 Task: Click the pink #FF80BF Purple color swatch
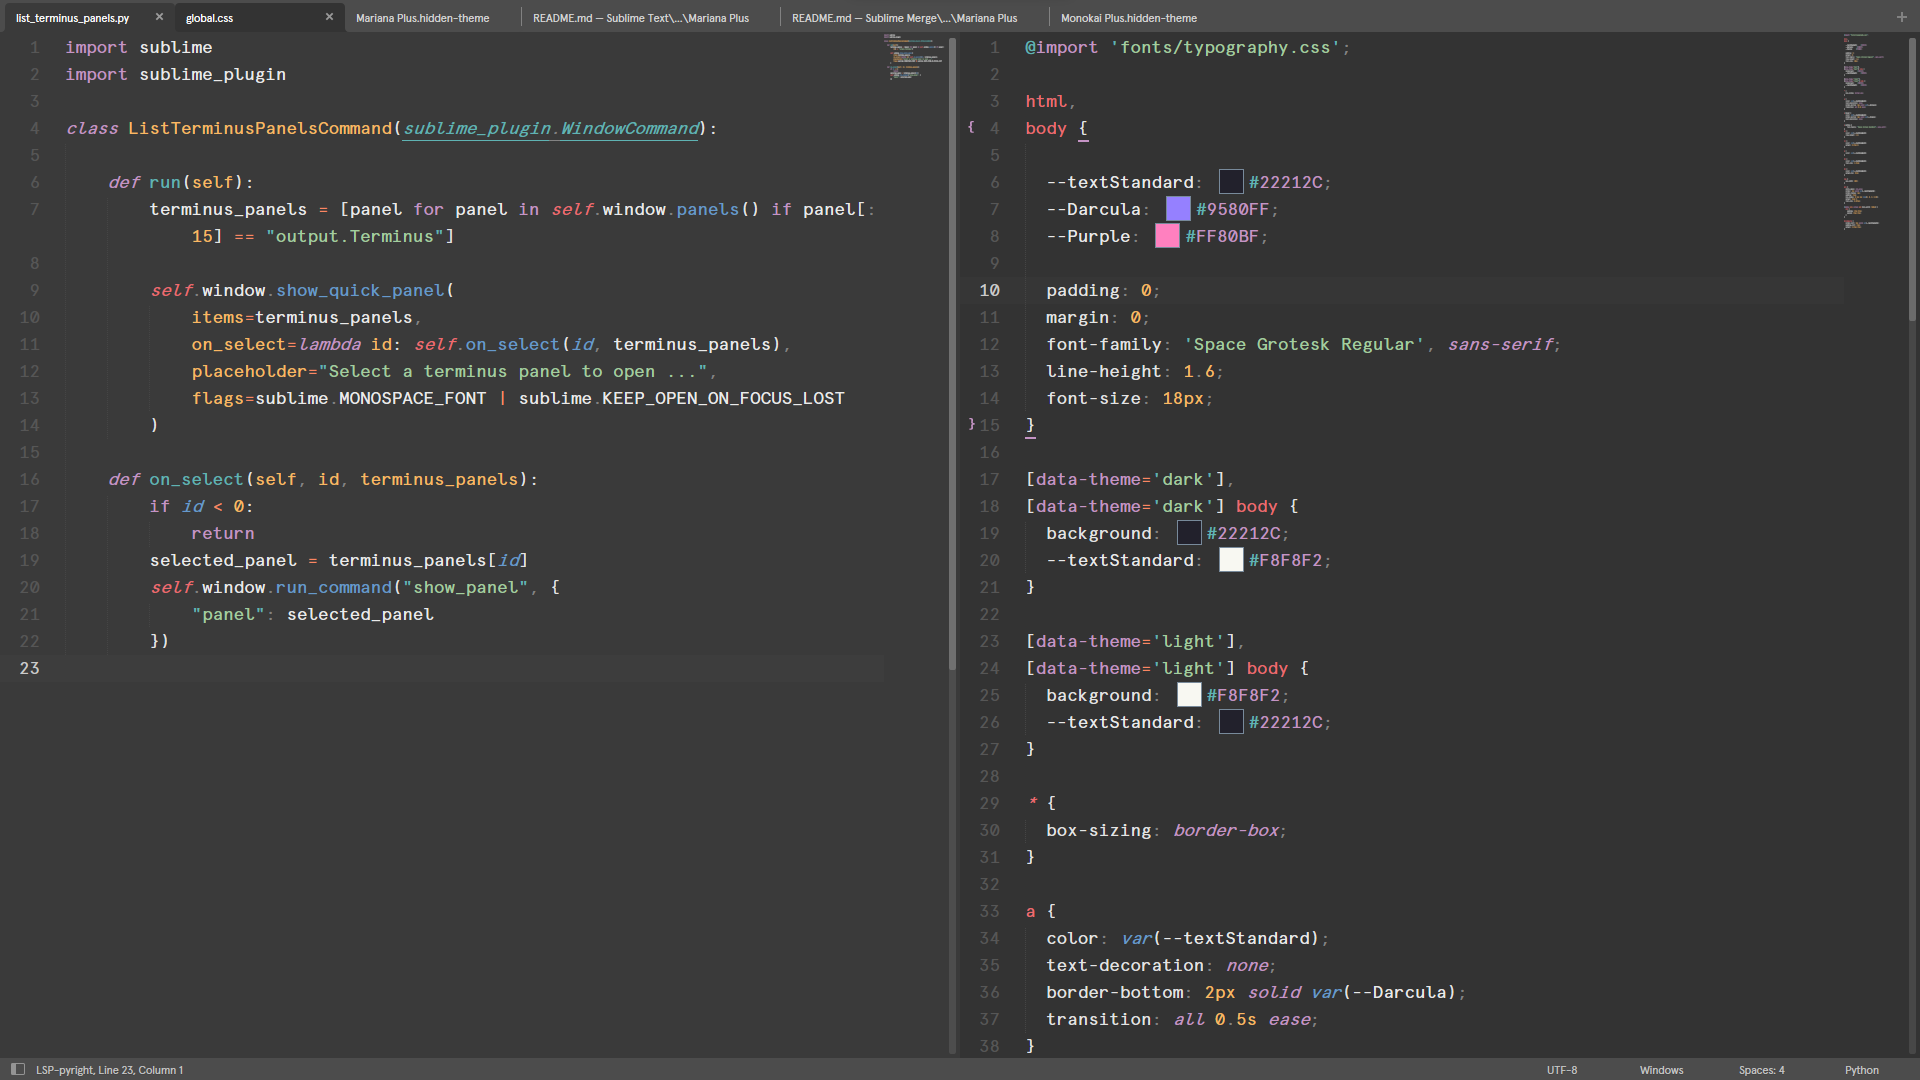[1167, 236]
